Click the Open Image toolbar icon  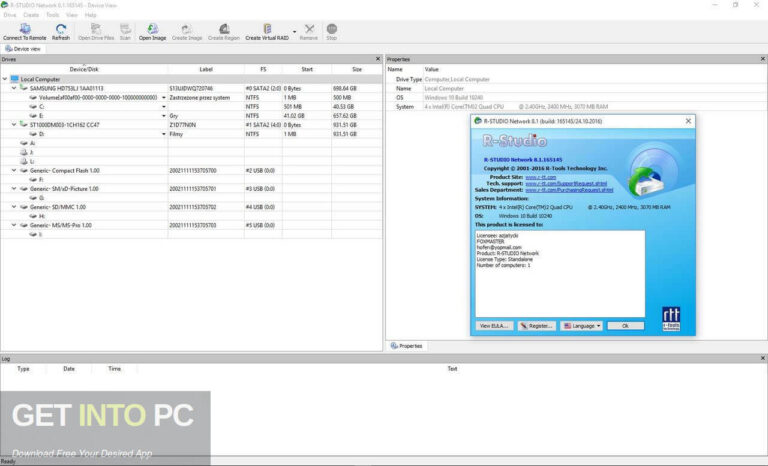[x=152, y=29]
